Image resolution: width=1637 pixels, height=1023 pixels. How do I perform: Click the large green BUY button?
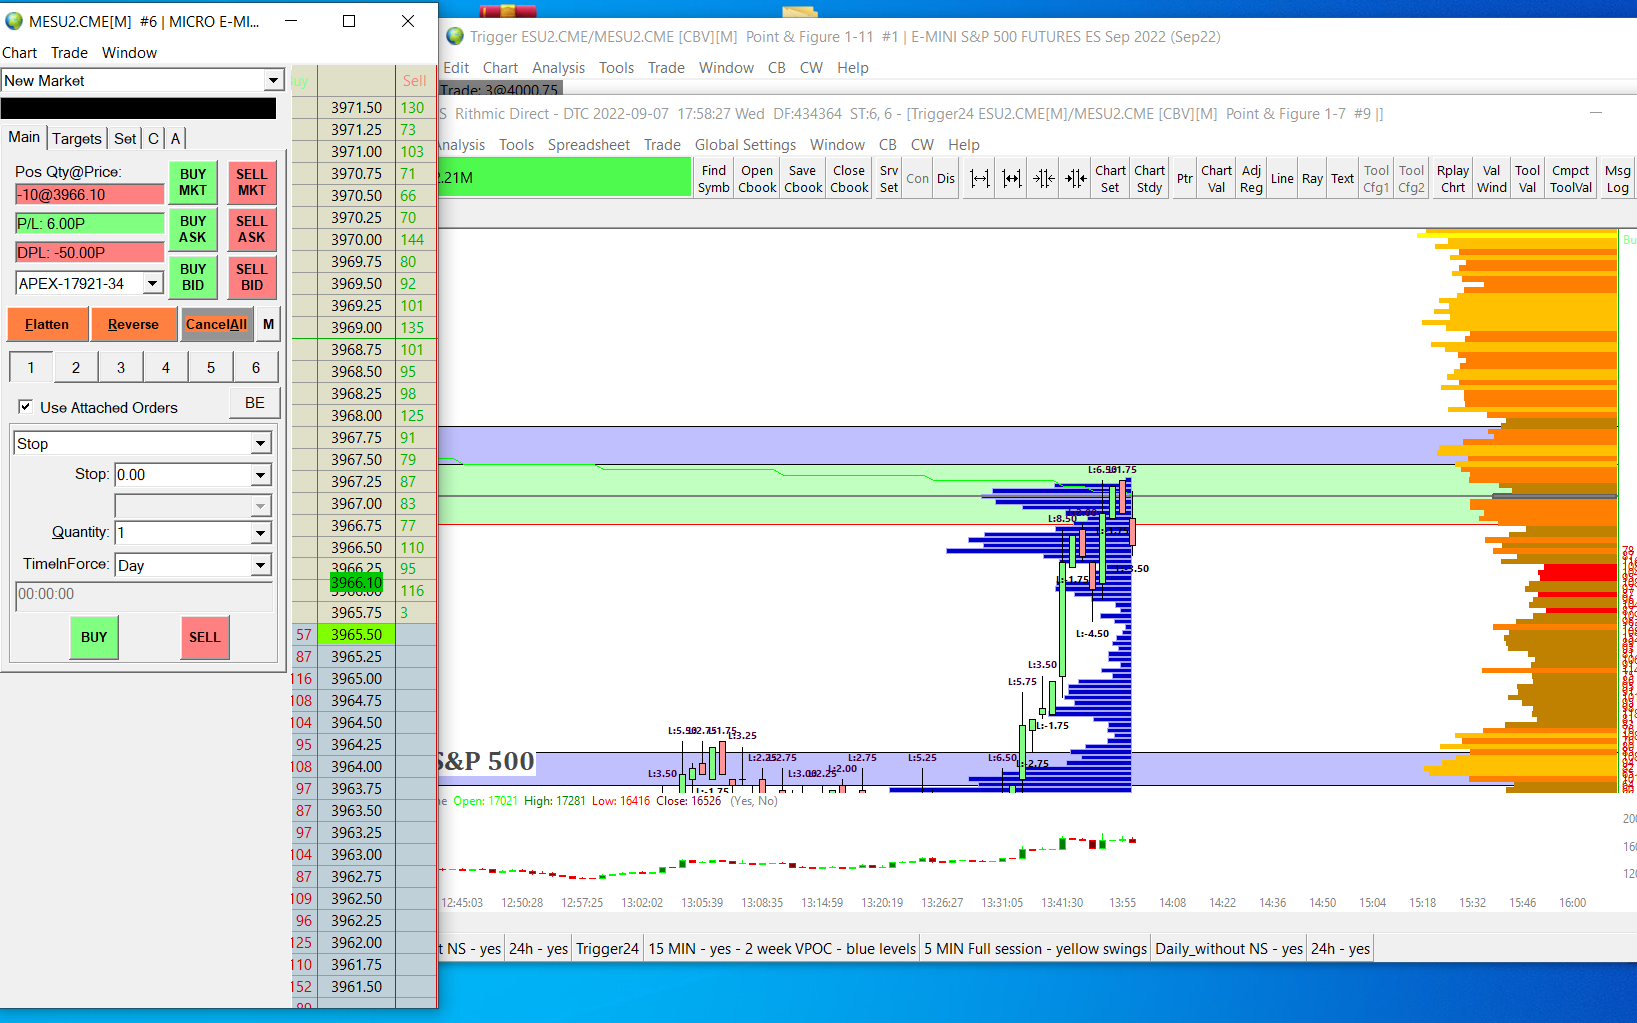click(x=94, y=637)
